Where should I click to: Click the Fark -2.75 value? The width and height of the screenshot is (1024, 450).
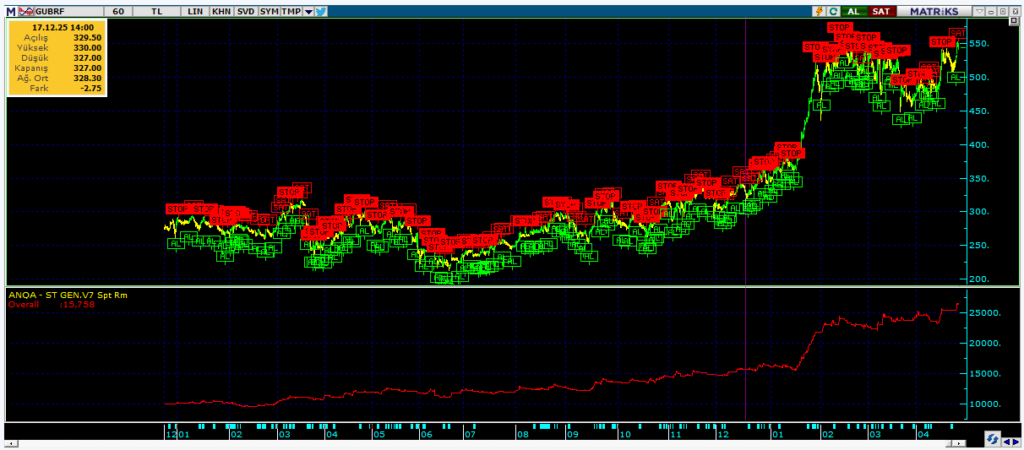[91, 88]
